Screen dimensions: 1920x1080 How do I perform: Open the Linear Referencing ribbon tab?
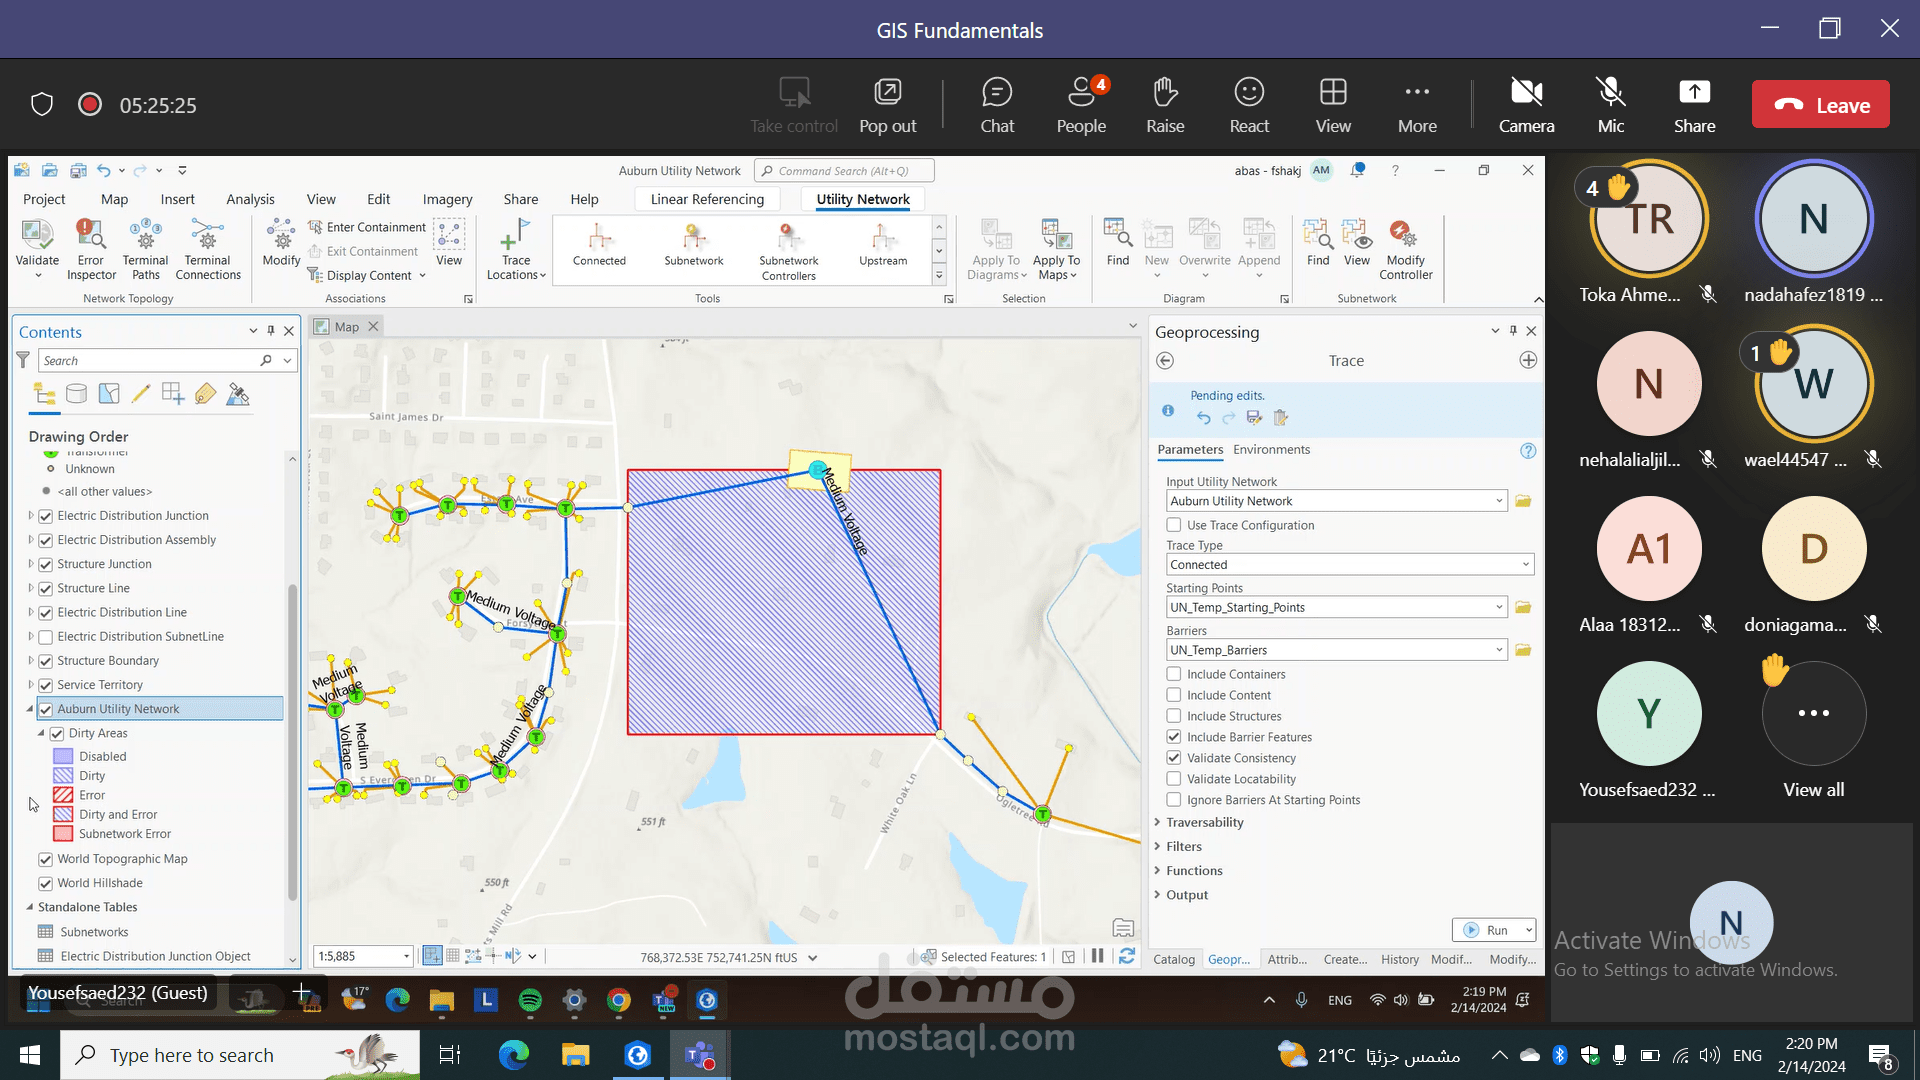click(x=707, y=199)
